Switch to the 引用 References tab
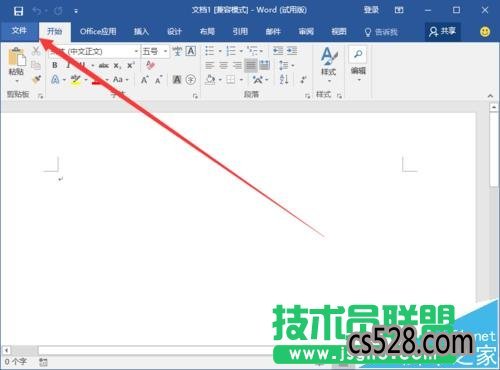Screen dimensions: 500x370 pyautogui.click(x=240, y=32)
